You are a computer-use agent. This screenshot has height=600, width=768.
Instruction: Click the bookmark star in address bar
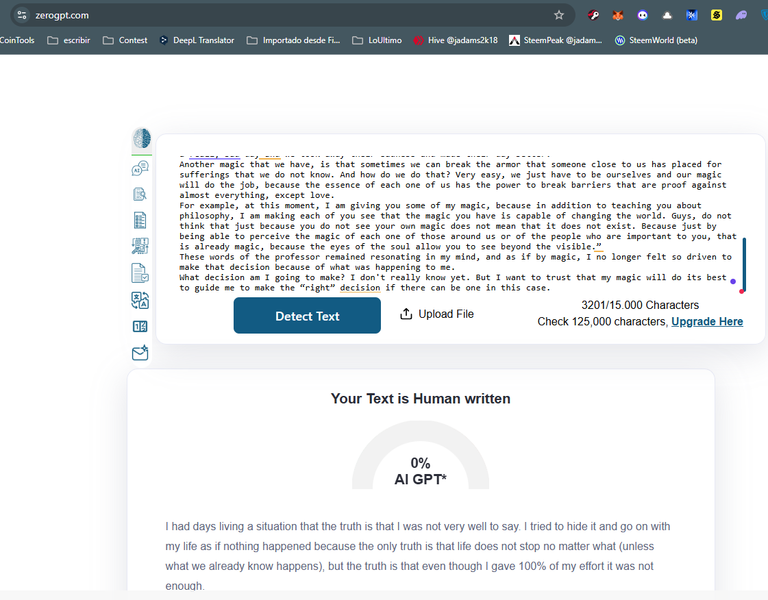[x=559, y=15]
